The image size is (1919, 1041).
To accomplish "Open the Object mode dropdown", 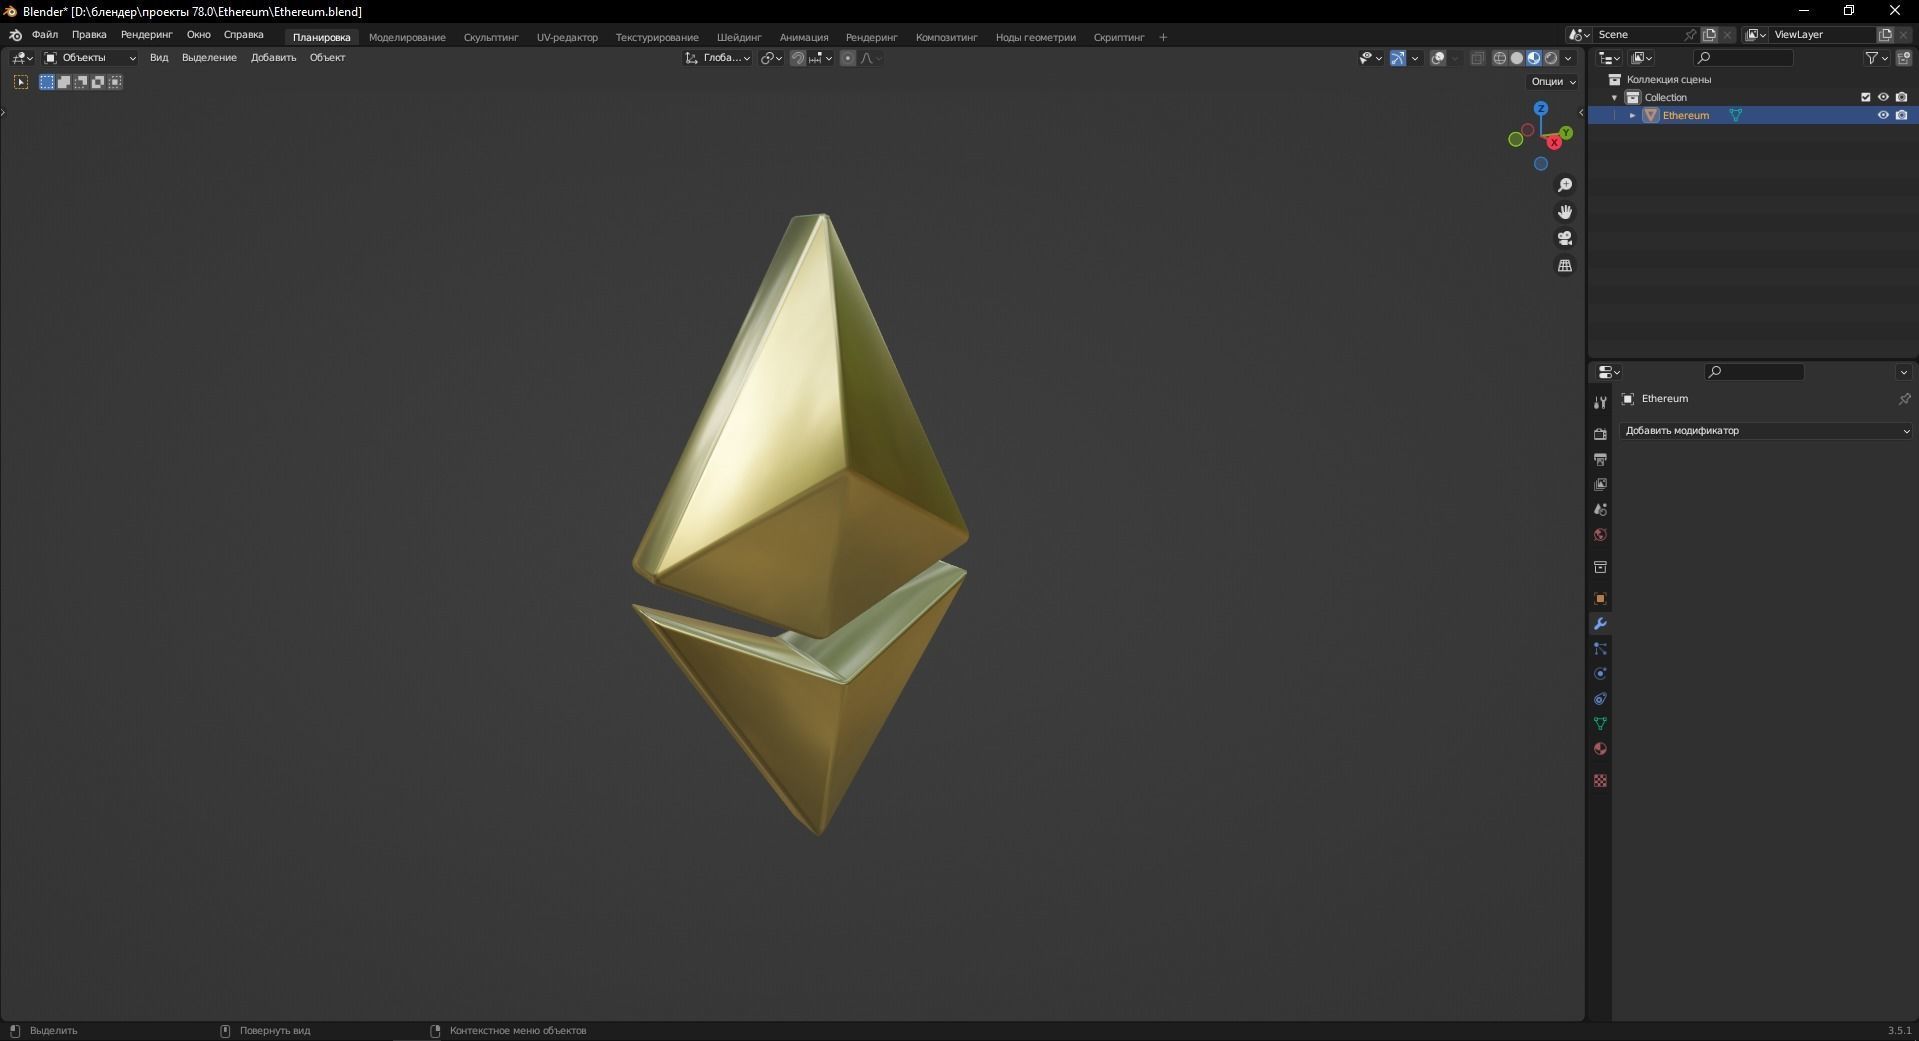I will (x=90, y=58).
